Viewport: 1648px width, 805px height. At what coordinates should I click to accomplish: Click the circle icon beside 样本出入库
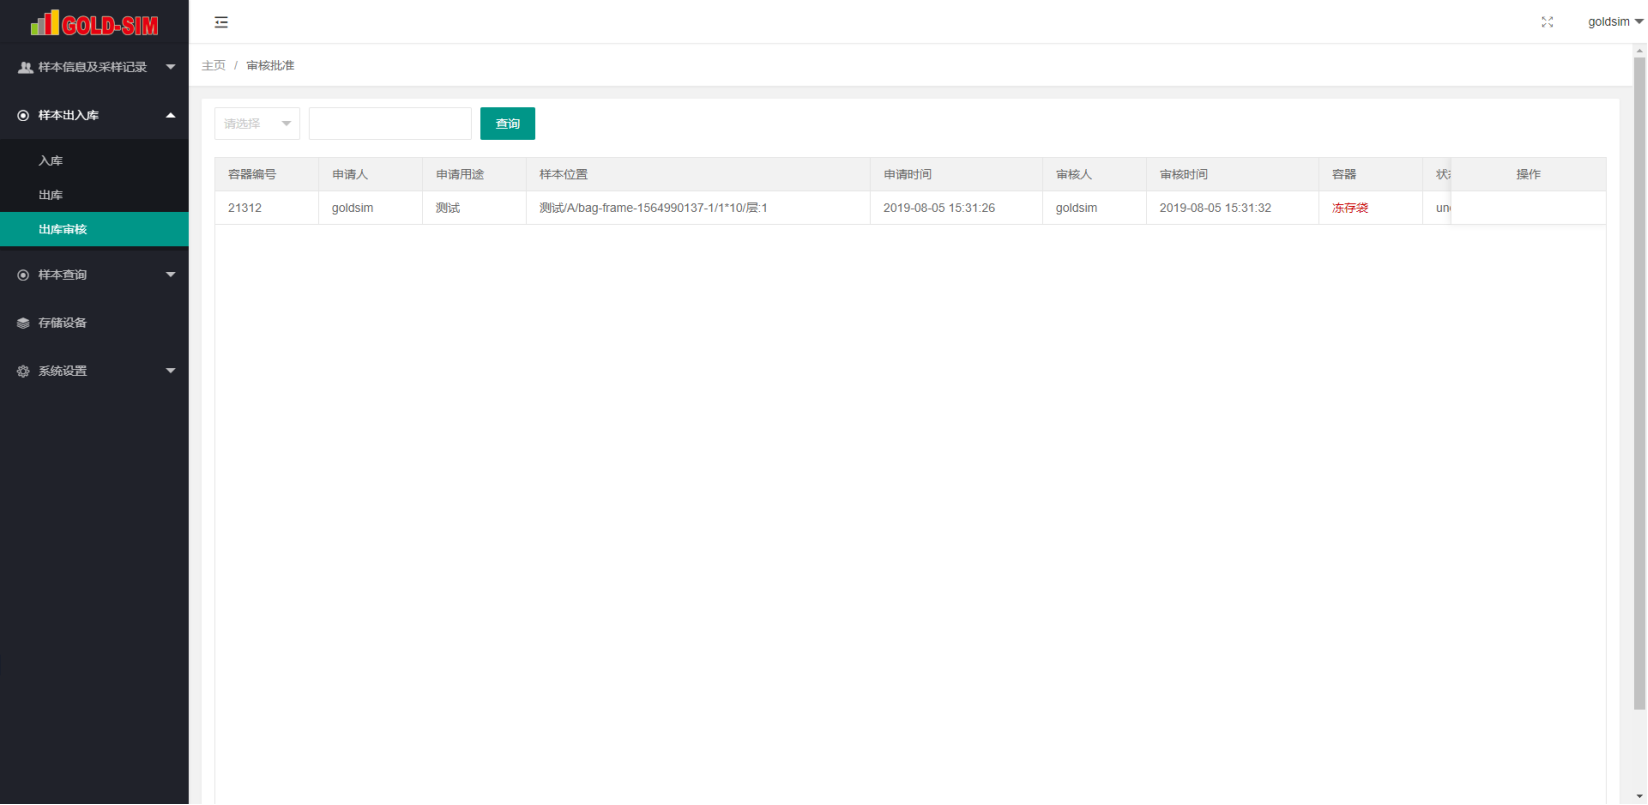click(x=24, y=115)
